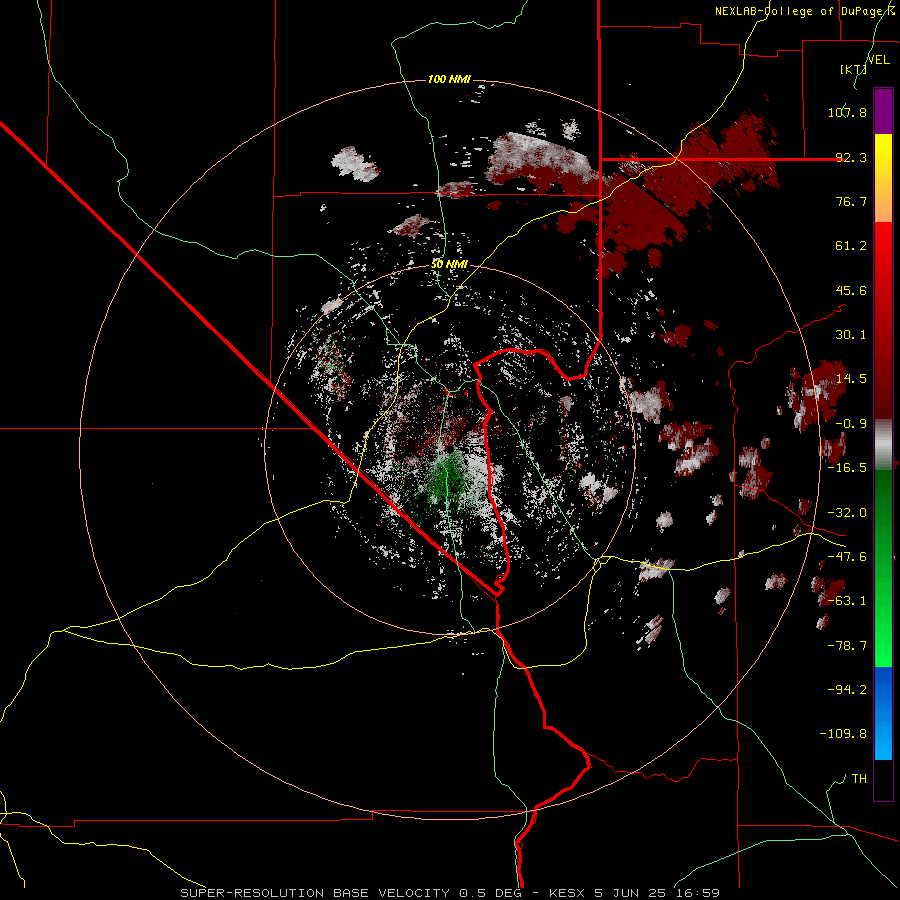Select the 45.6 value on velocity scale
900x900 pixels.
(851, 290)
